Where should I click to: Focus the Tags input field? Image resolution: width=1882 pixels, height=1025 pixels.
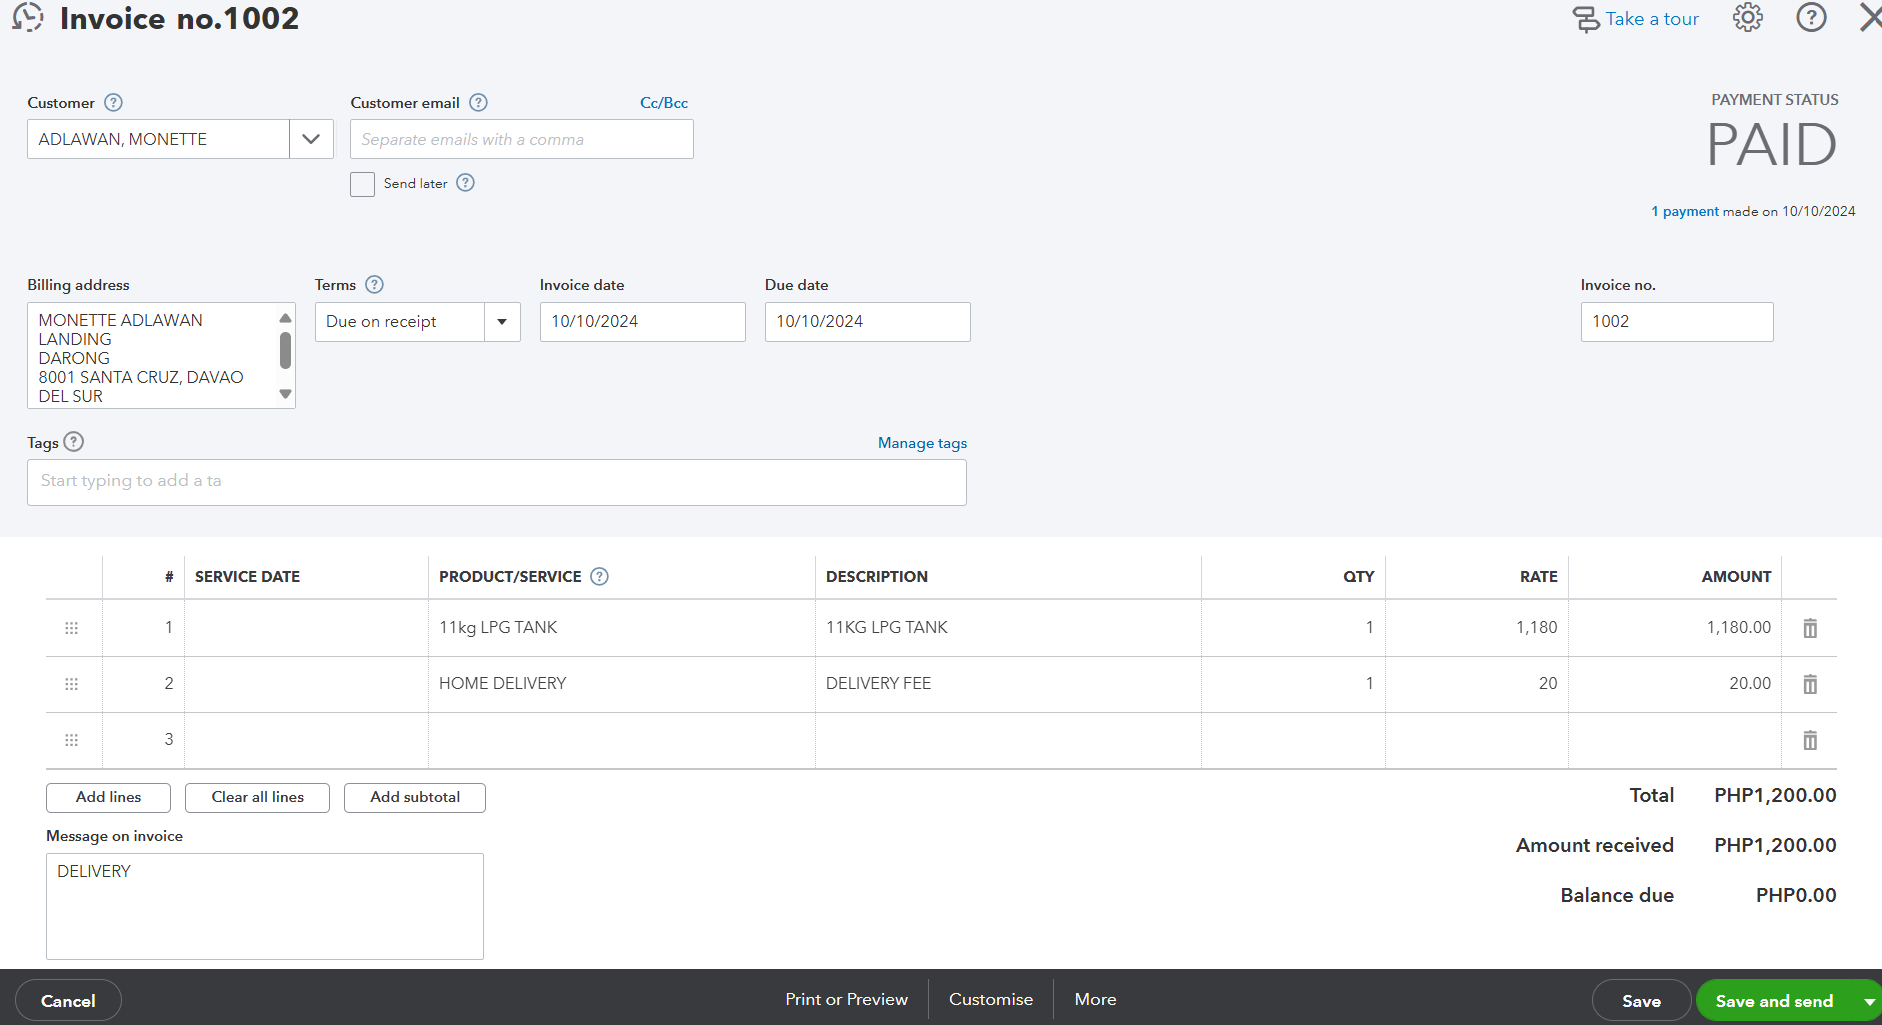click(x=497, y=482)
